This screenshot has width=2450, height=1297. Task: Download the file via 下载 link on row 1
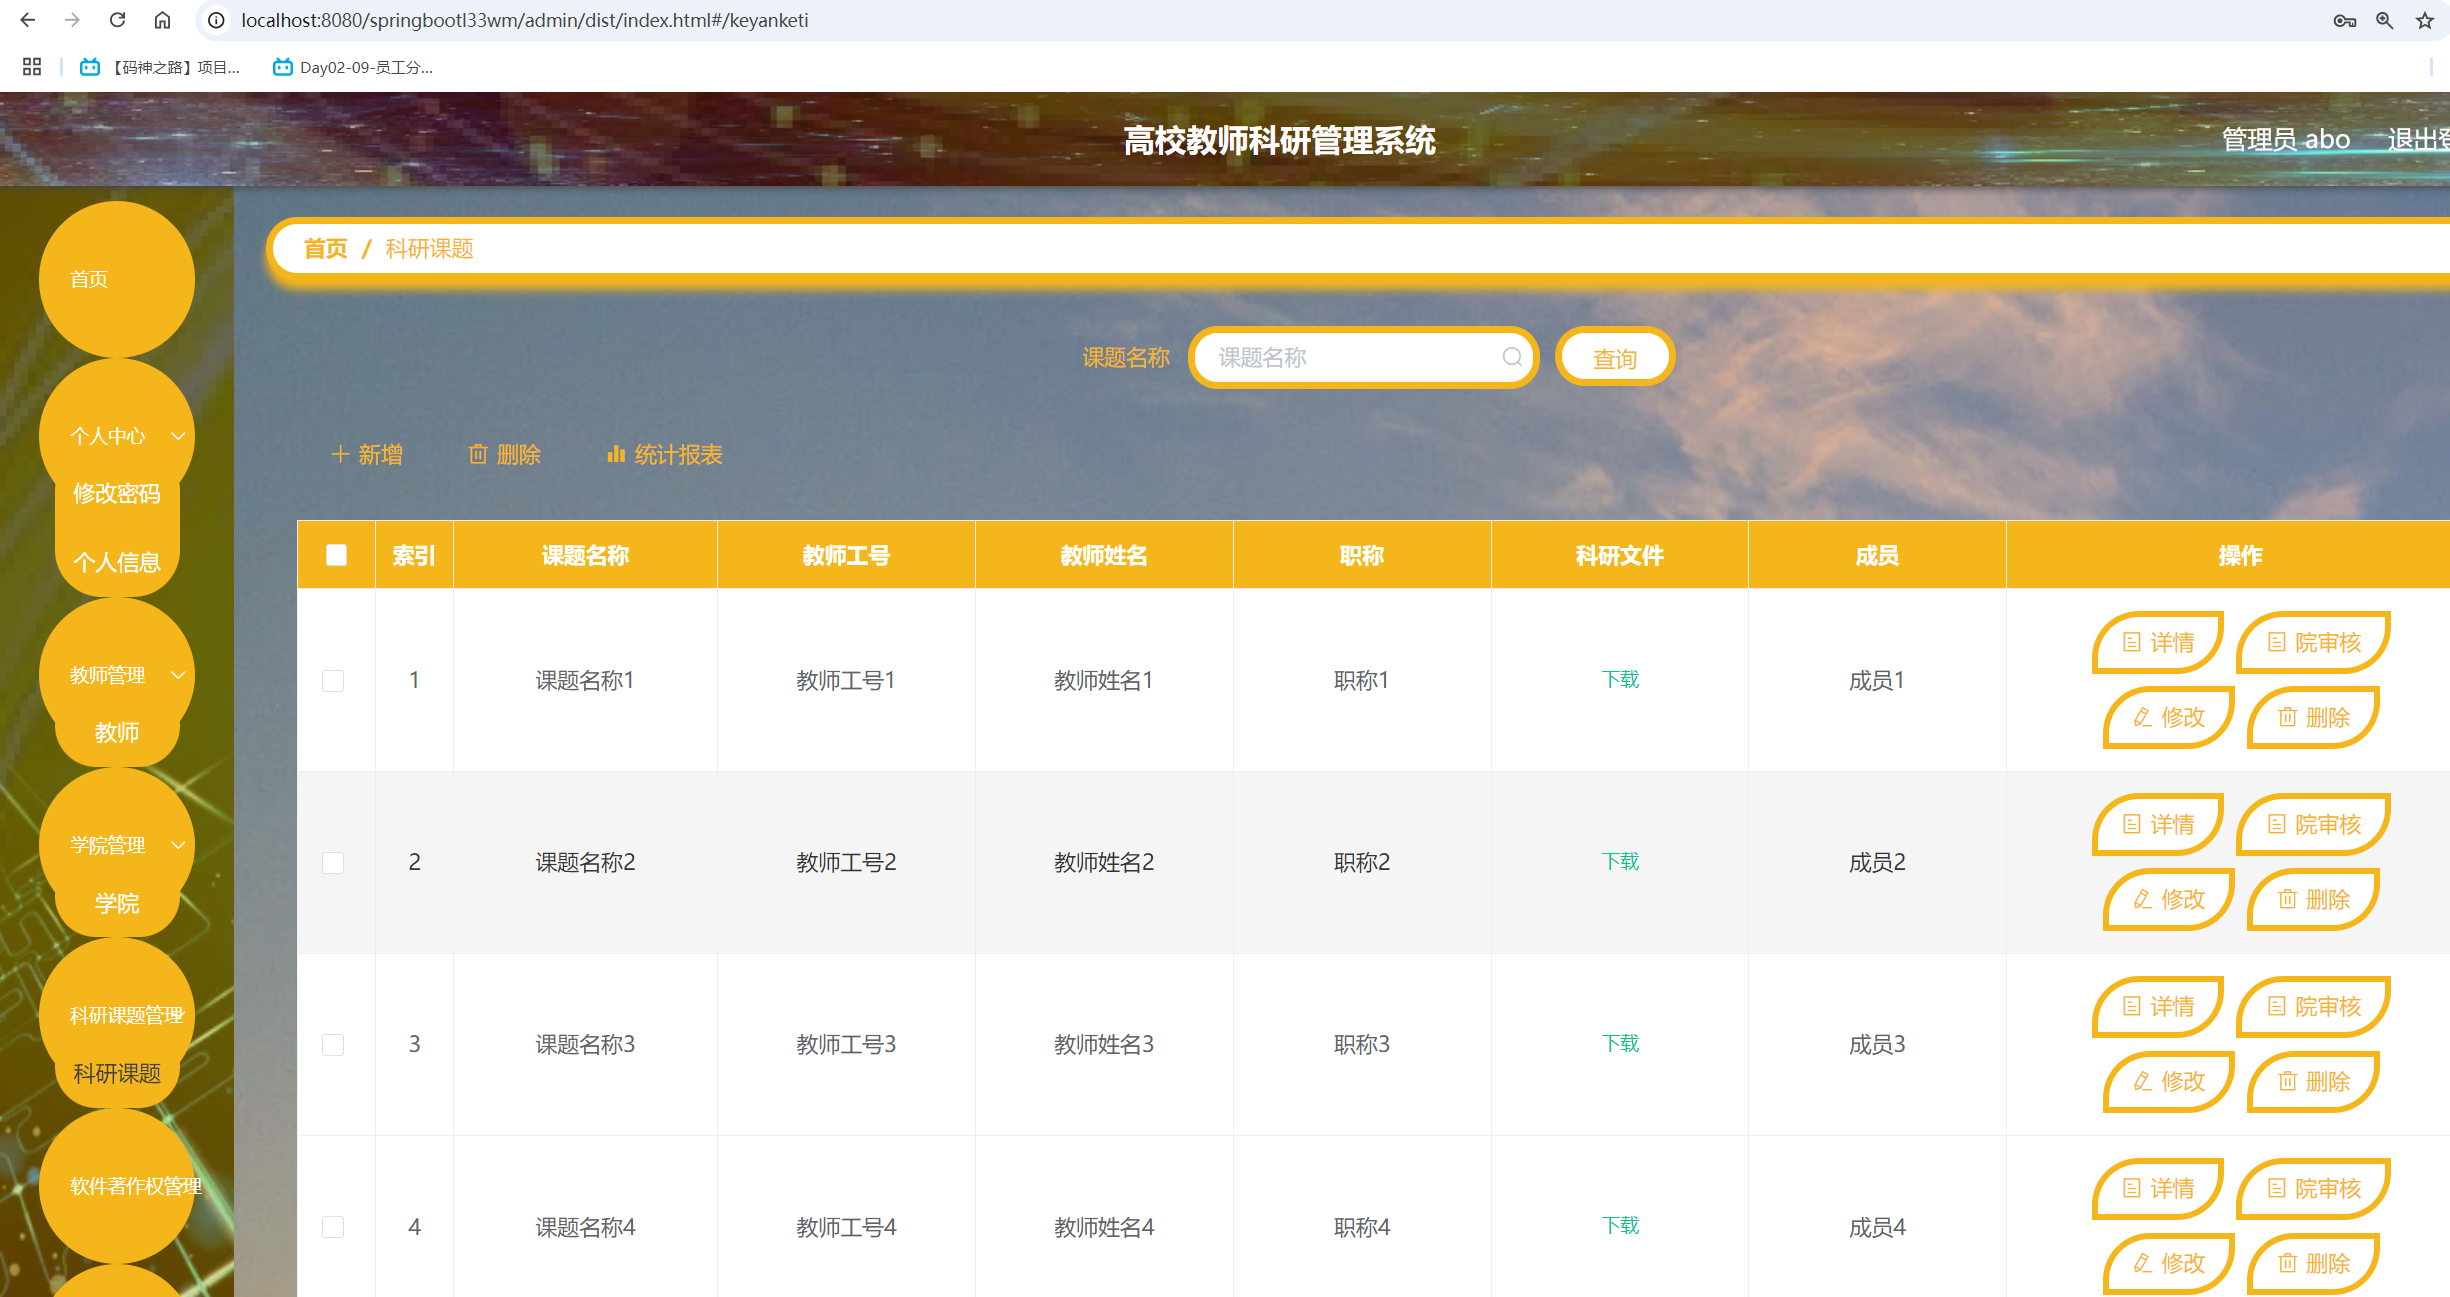click(1618, 679)
